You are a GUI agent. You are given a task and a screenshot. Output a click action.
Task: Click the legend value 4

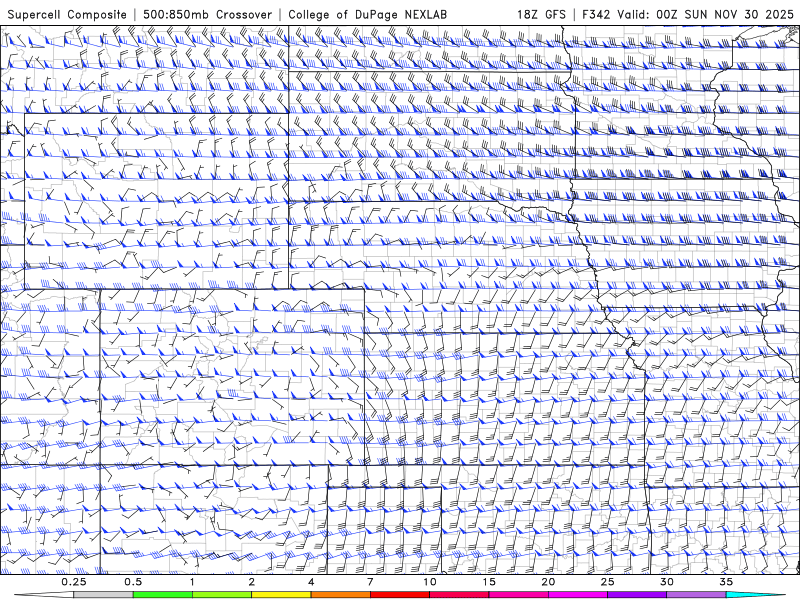pyautogui.click(x=311, y=582)
